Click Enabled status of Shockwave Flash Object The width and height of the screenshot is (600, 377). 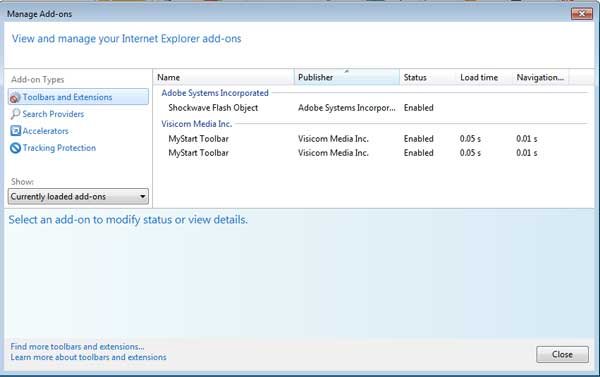[x=419, y=108]
